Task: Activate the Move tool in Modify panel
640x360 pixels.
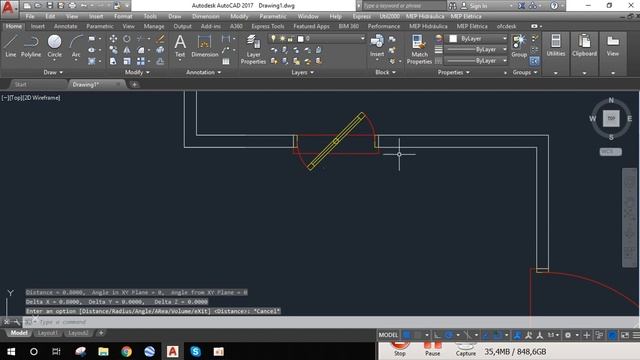Action: point(113,39)
